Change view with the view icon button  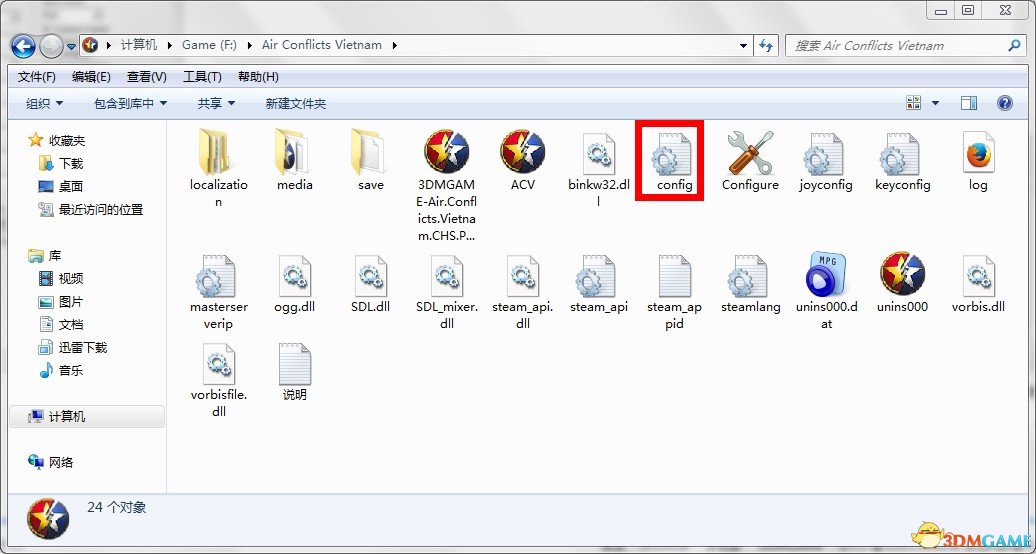tap(914, 103)
